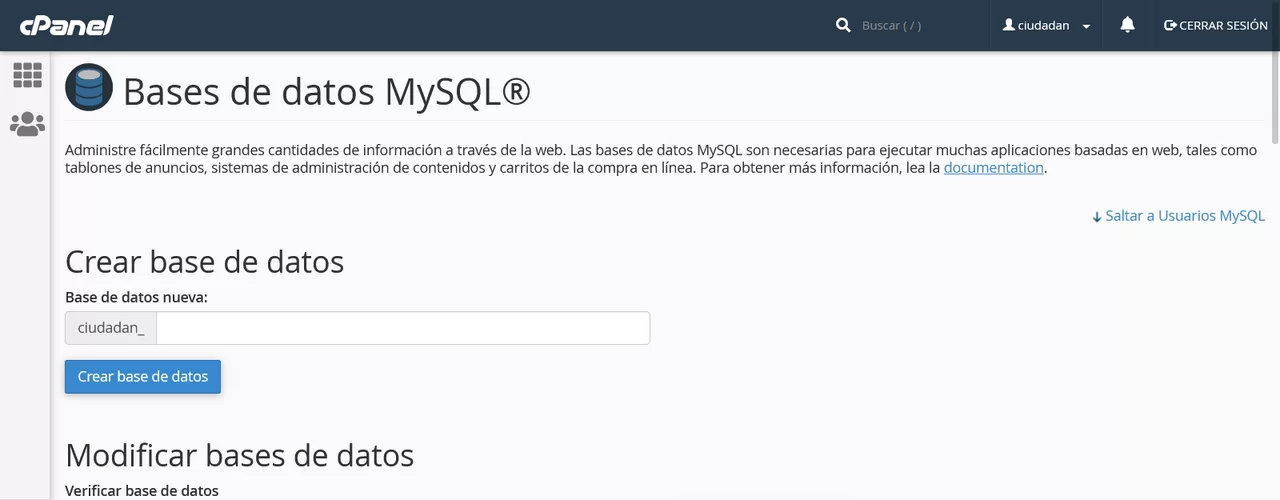The width and height of the screenshot is (1280, 500).
Task: Click the page vertical scrollbar
Action: (x=1275, y=98)
